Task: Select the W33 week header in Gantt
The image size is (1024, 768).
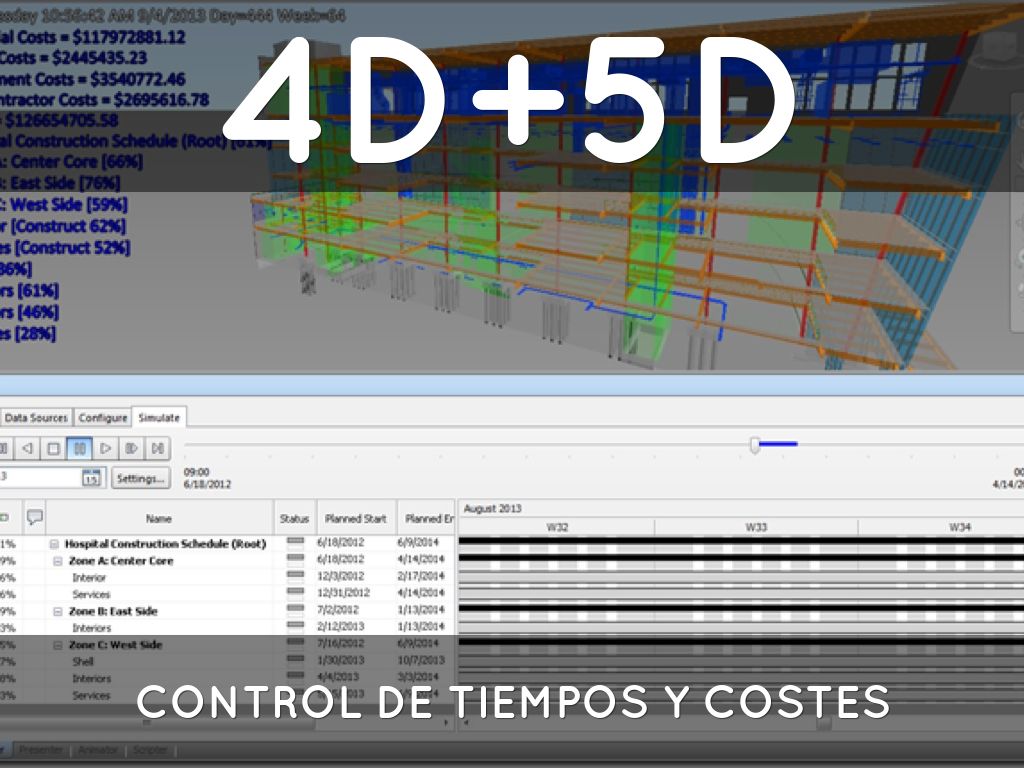Action: [756, 527]
